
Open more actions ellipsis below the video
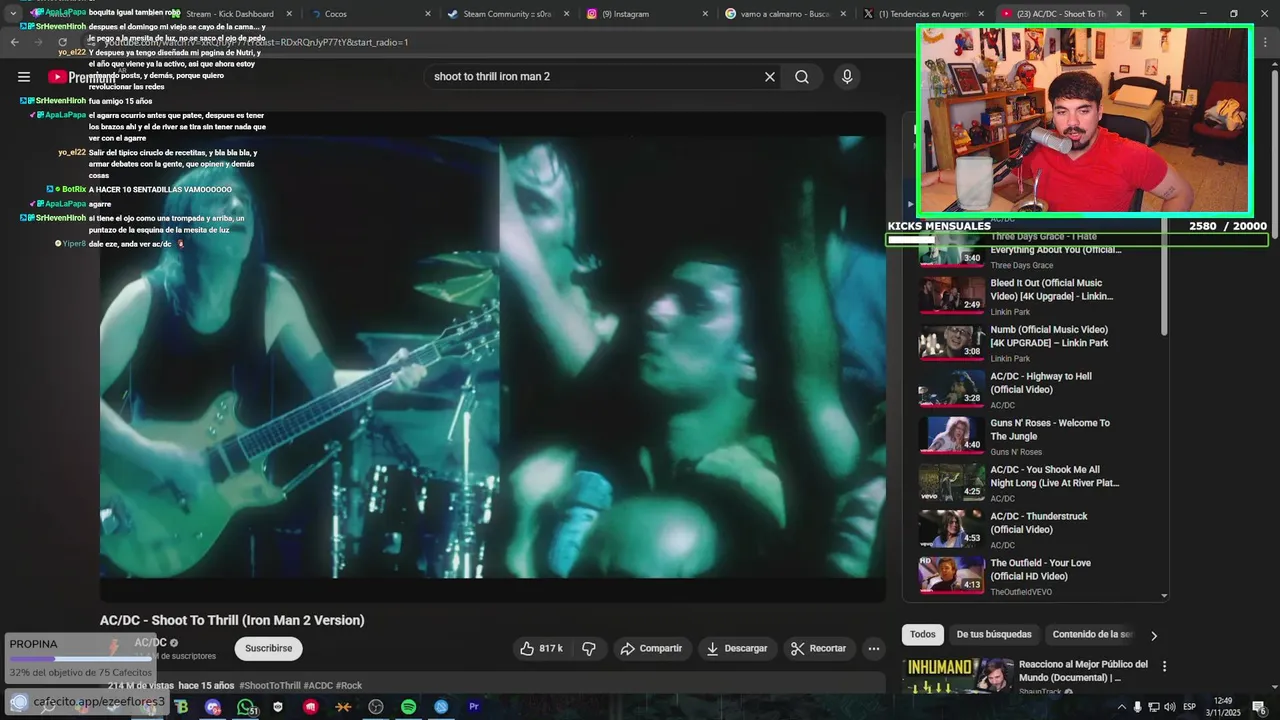click(874, 649)
